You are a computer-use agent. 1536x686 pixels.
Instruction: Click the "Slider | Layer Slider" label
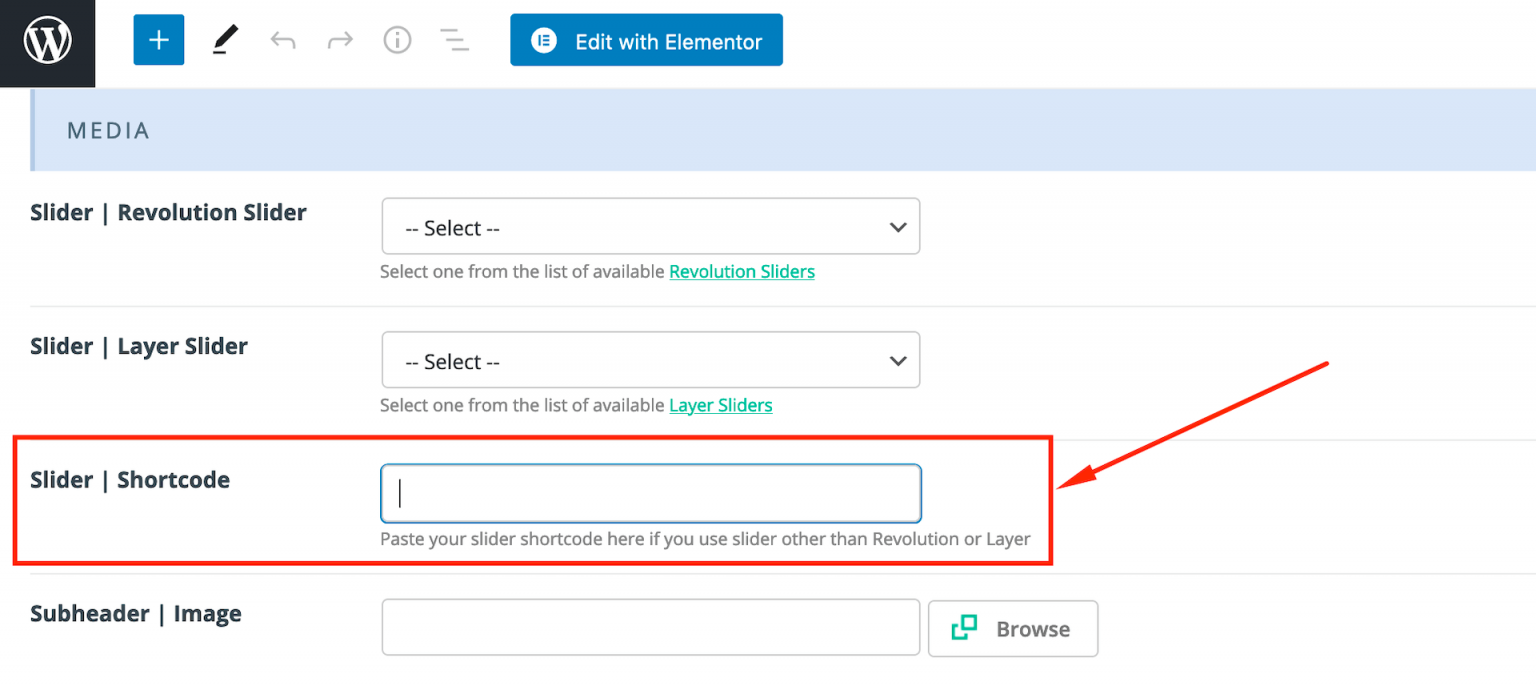click(139, 347)
